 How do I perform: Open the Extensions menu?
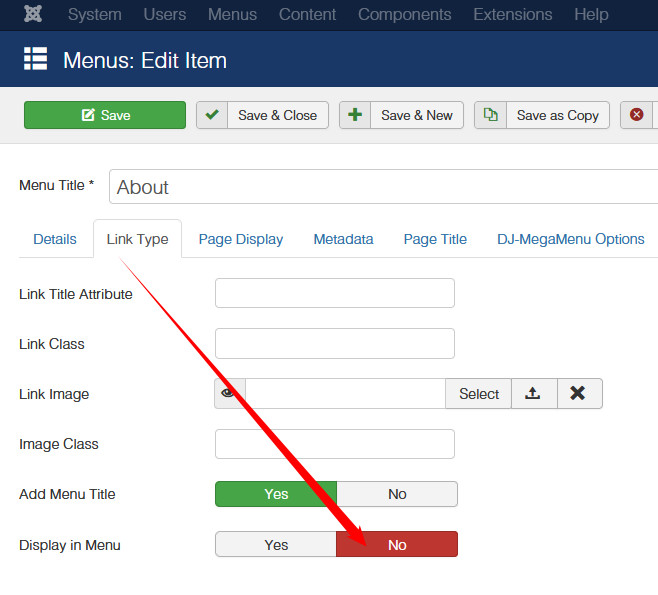pyautogui.click(x=512, y=15)
